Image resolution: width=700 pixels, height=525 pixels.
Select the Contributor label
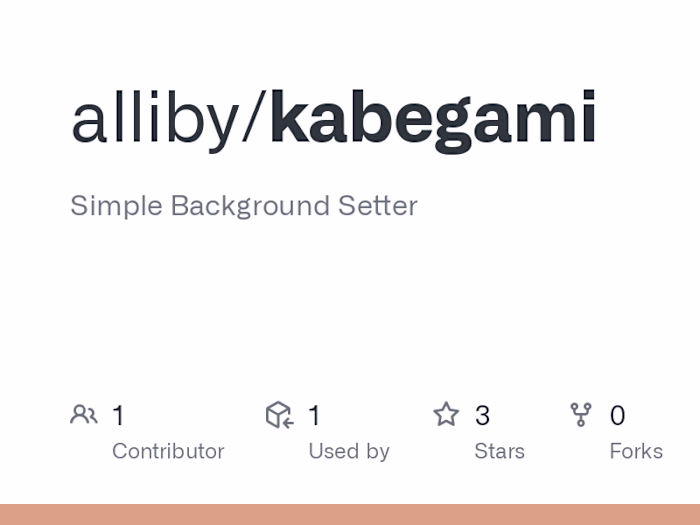pyautogui.click(x=168, y=451)
